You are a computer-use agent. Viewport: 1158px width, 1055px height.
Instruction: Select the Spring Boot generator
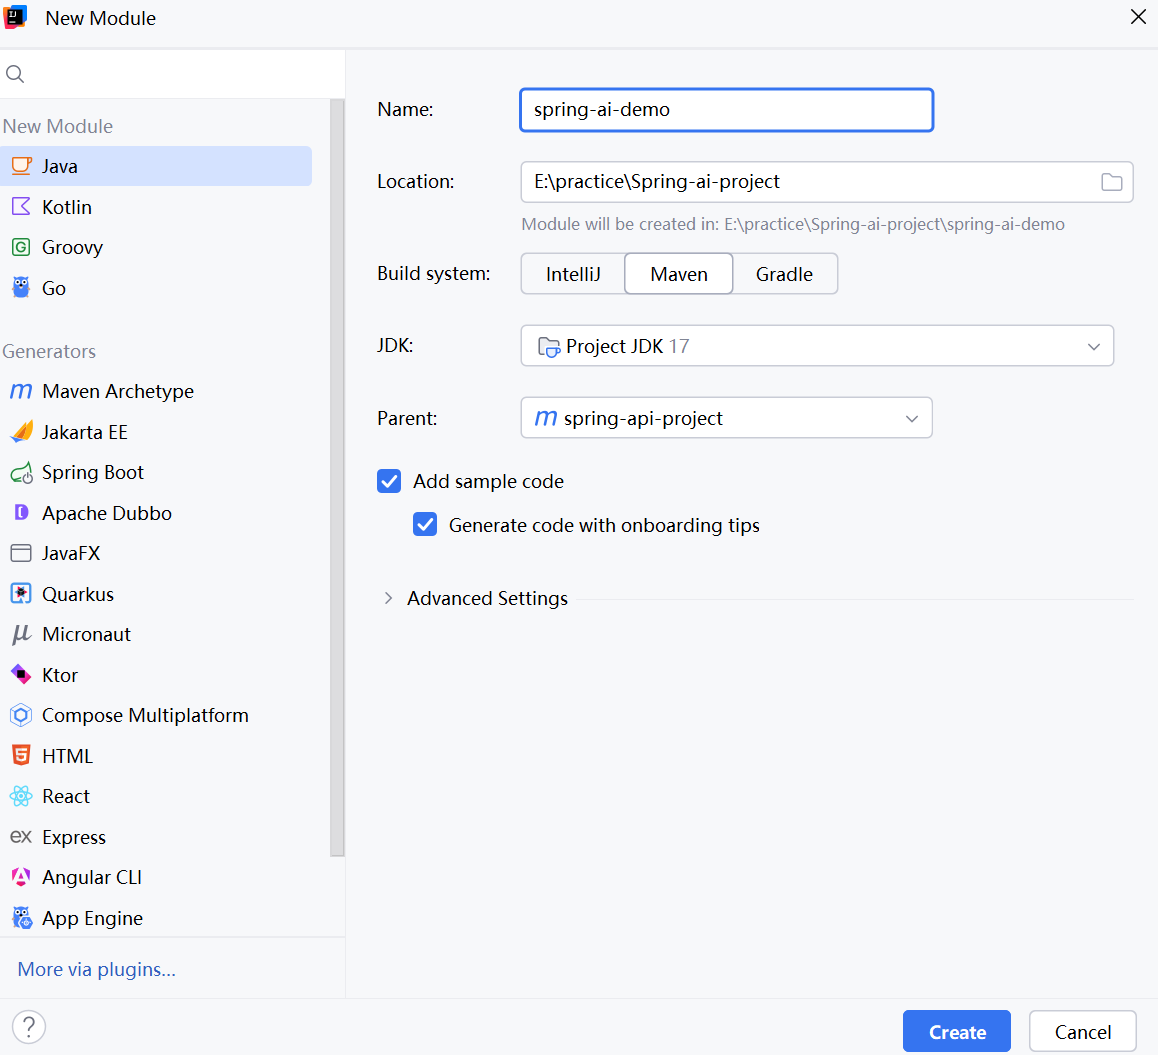click(x=156, y=472)
